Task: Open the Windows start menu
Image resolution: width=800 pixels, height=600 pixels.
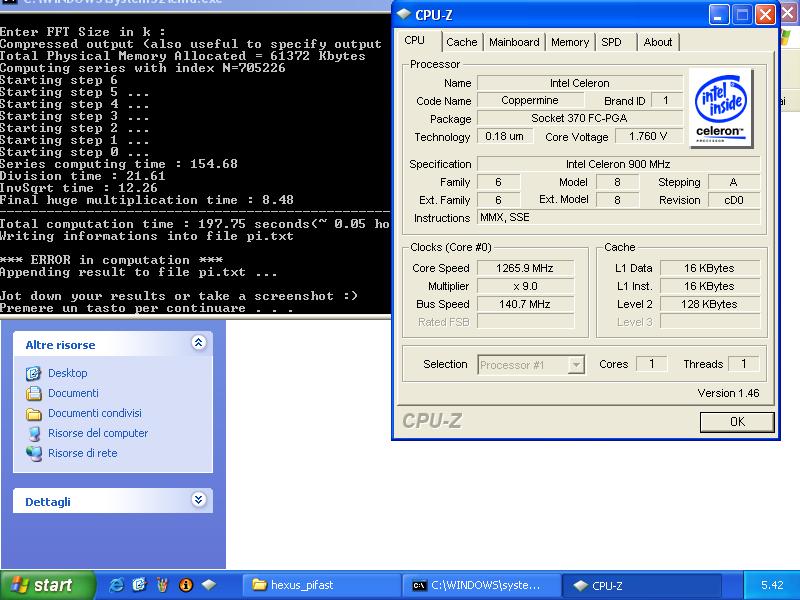Action: tap(47, 585)
